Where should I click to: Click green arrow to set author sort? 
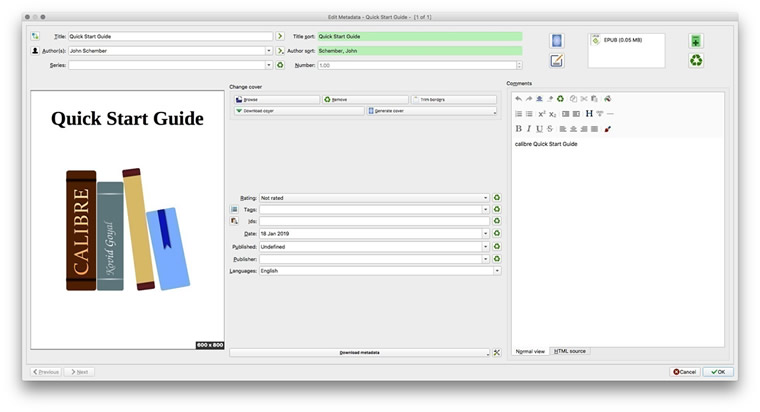click(280, 50)
